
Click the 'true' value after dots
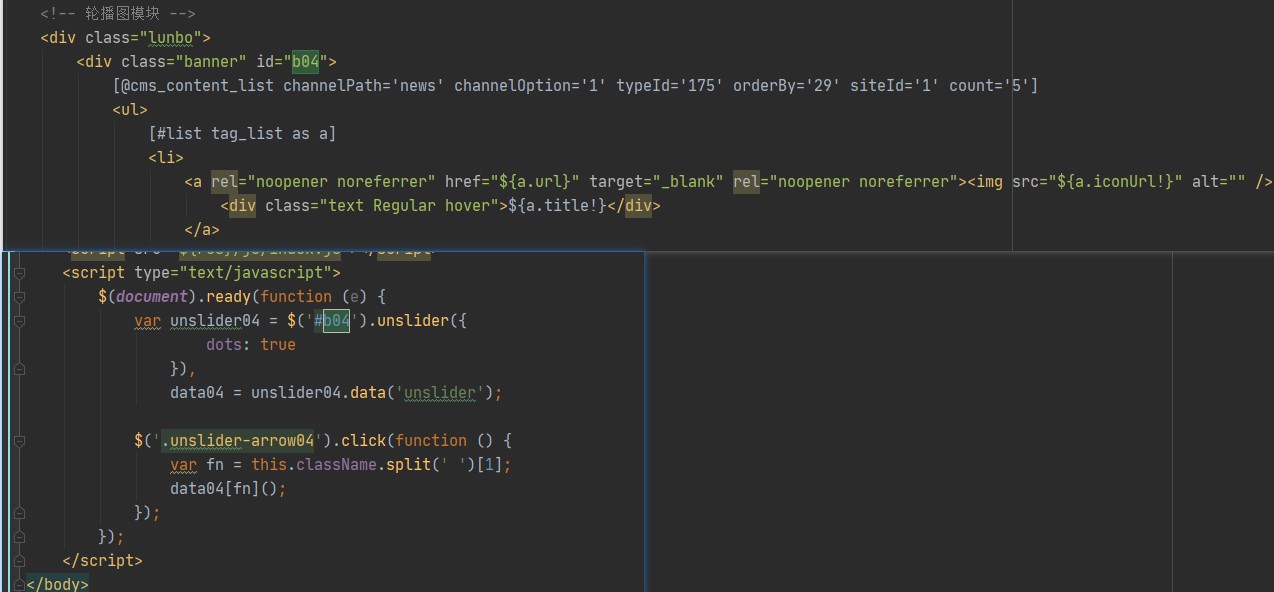coord(278,345)
